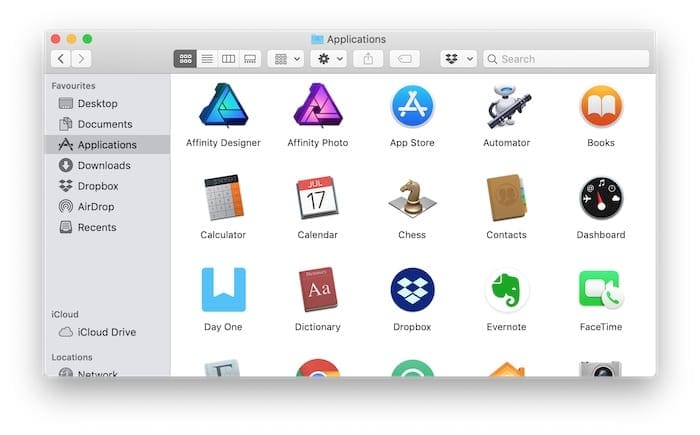700x435 pixels.
Task: Select the Chess app icon
Action: point(412,198)
